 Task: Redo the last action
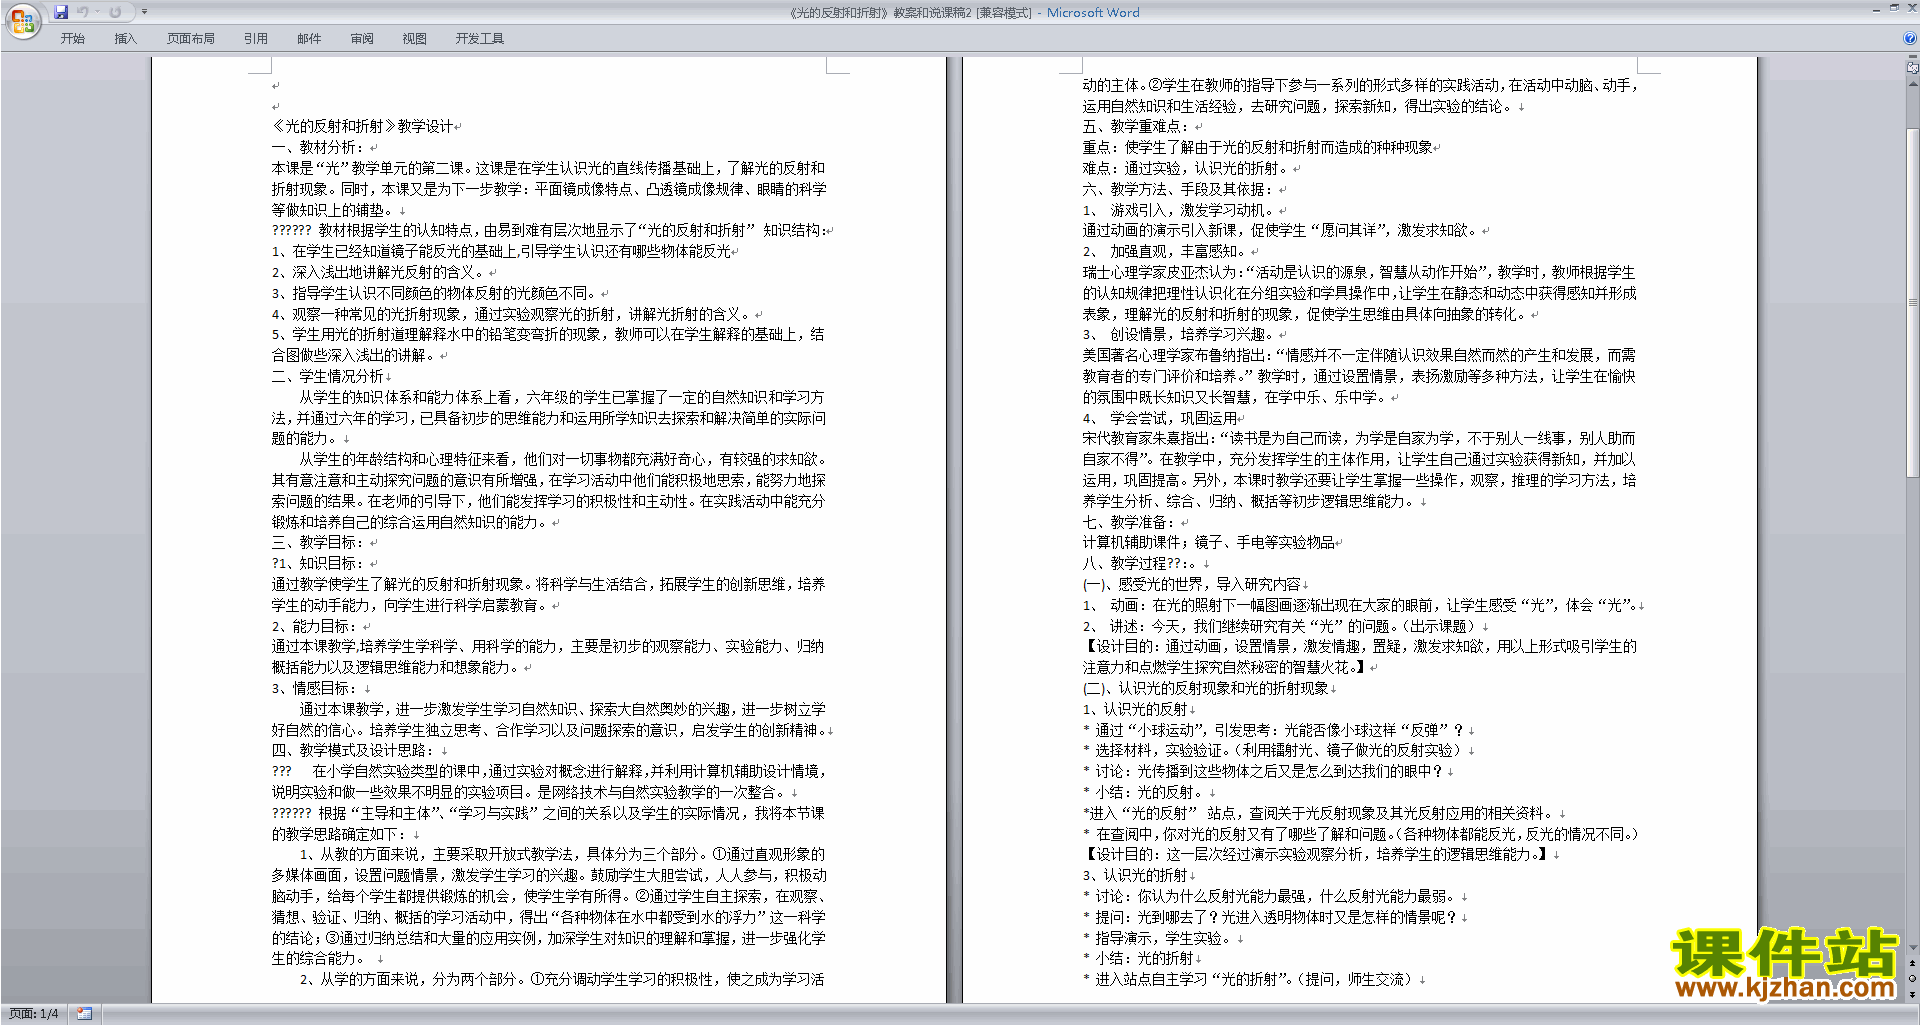click(115, 12)
